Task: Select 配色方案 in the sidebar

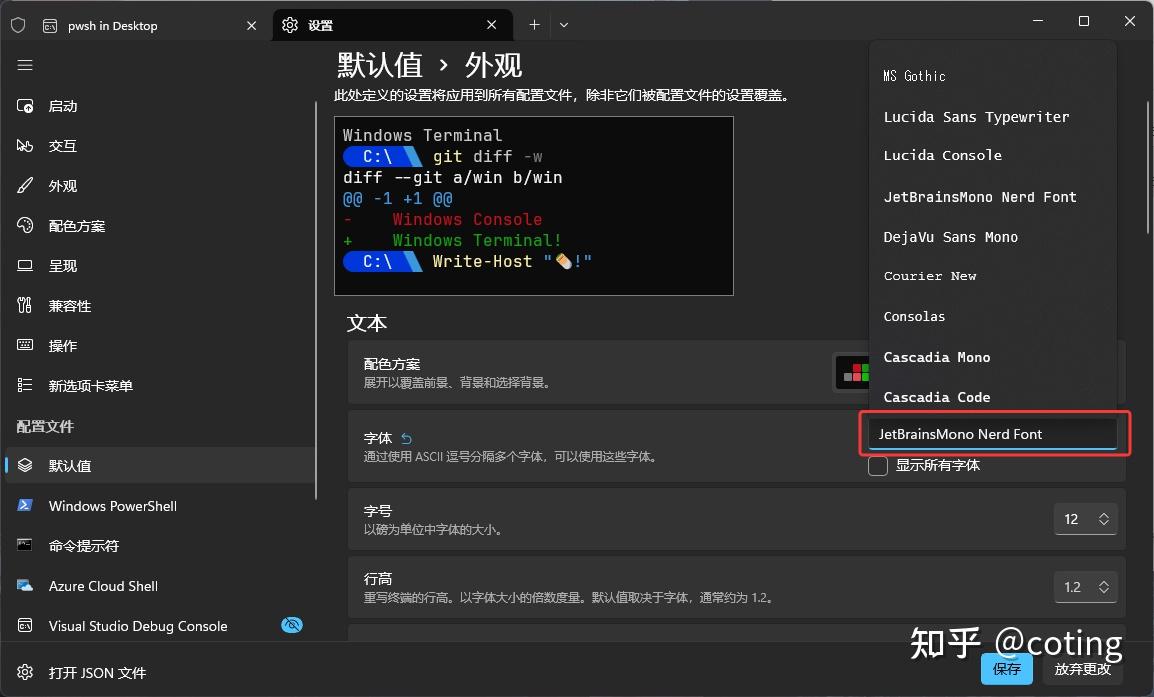Action: pos(159,225)
